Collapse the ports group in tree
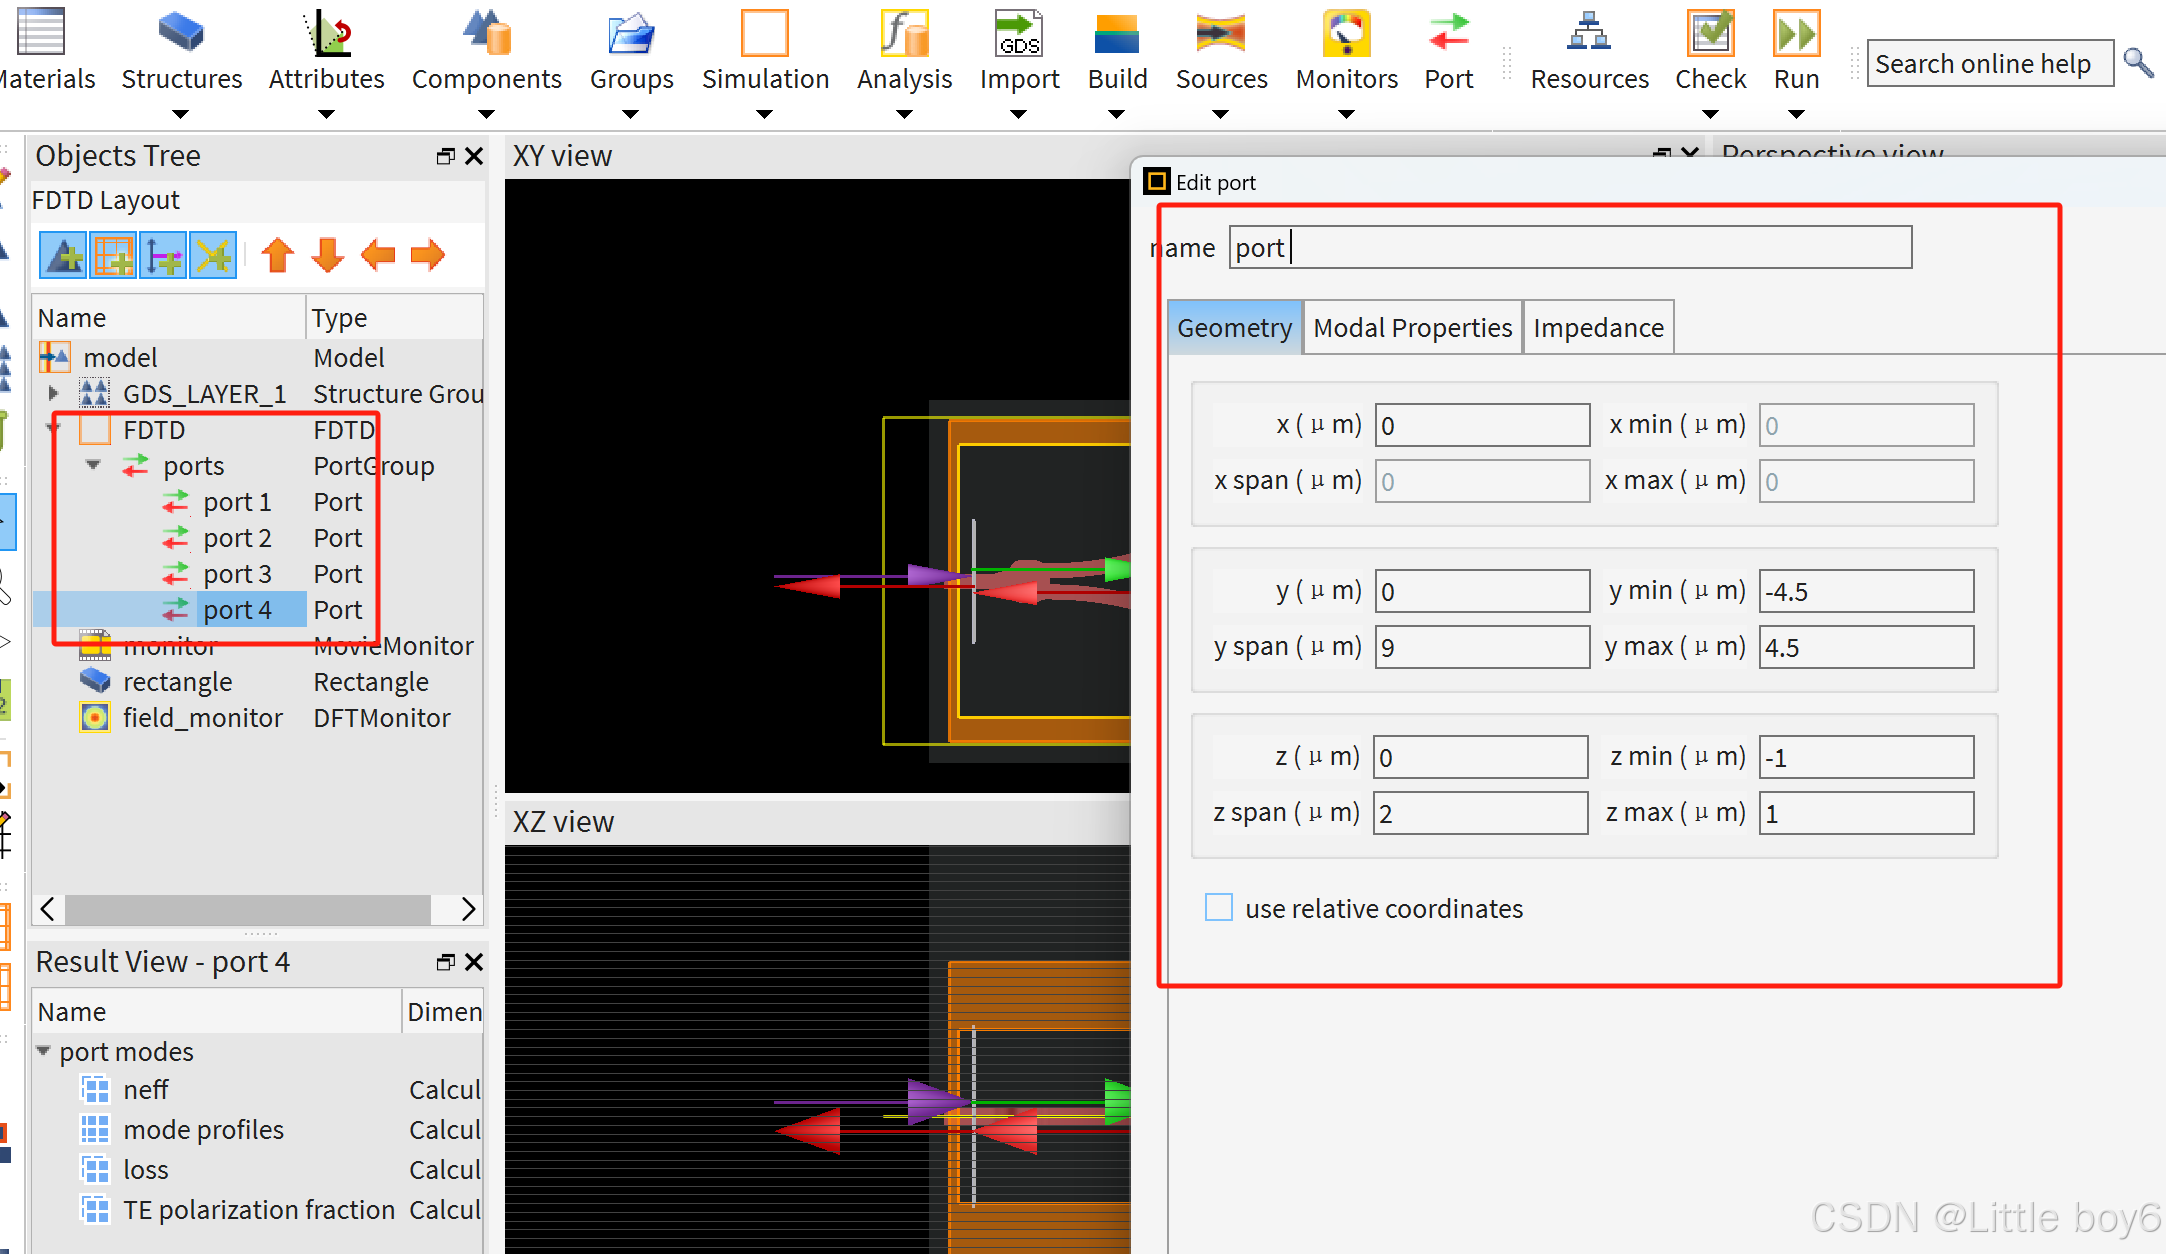The image size is (2166, 1254). point(94,465)
